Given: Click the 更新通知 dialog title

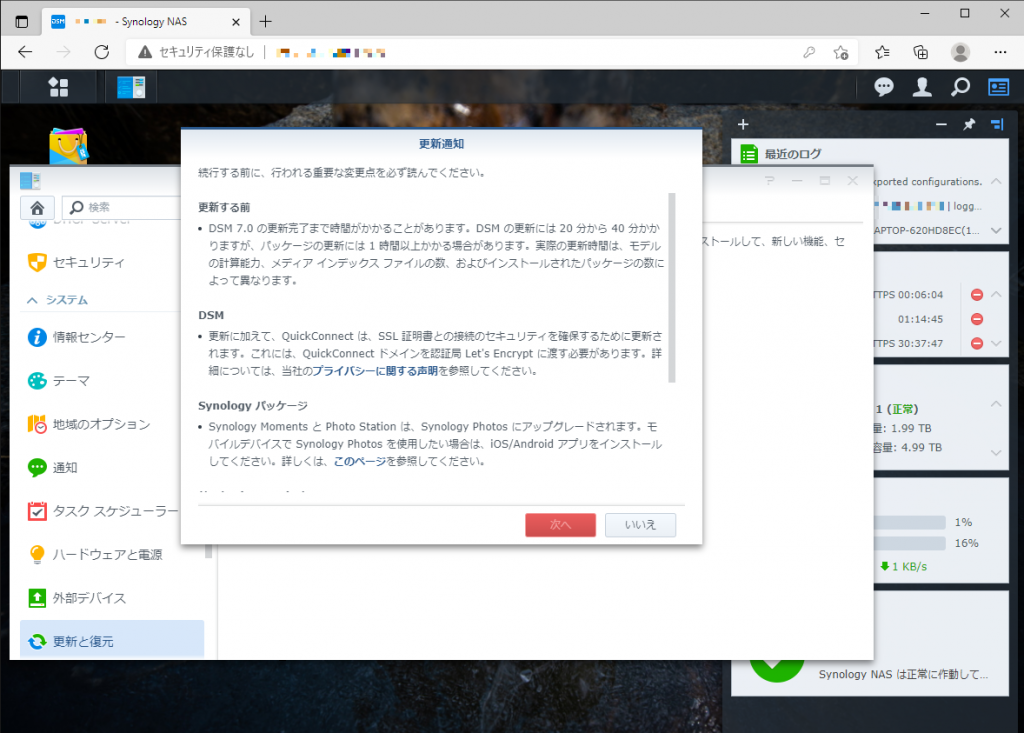Looking at the screenshot, I should click(x=441, y=144).
